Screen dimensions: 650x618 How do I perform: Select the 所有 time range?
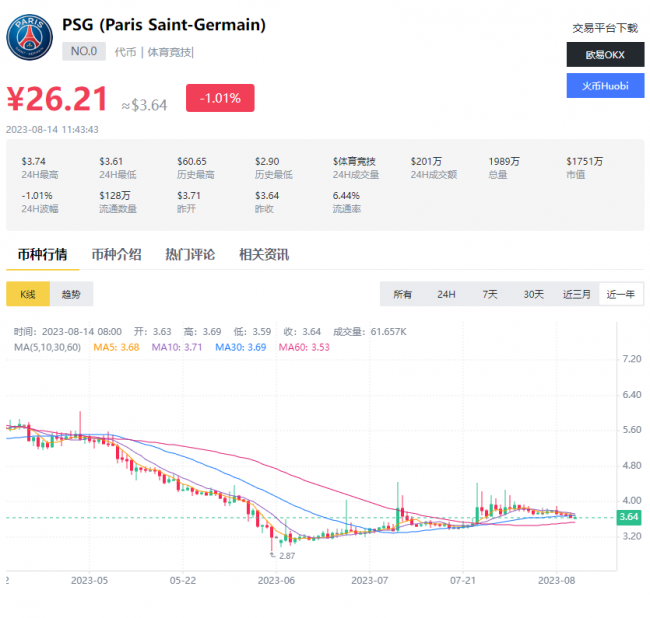point(403,294)
